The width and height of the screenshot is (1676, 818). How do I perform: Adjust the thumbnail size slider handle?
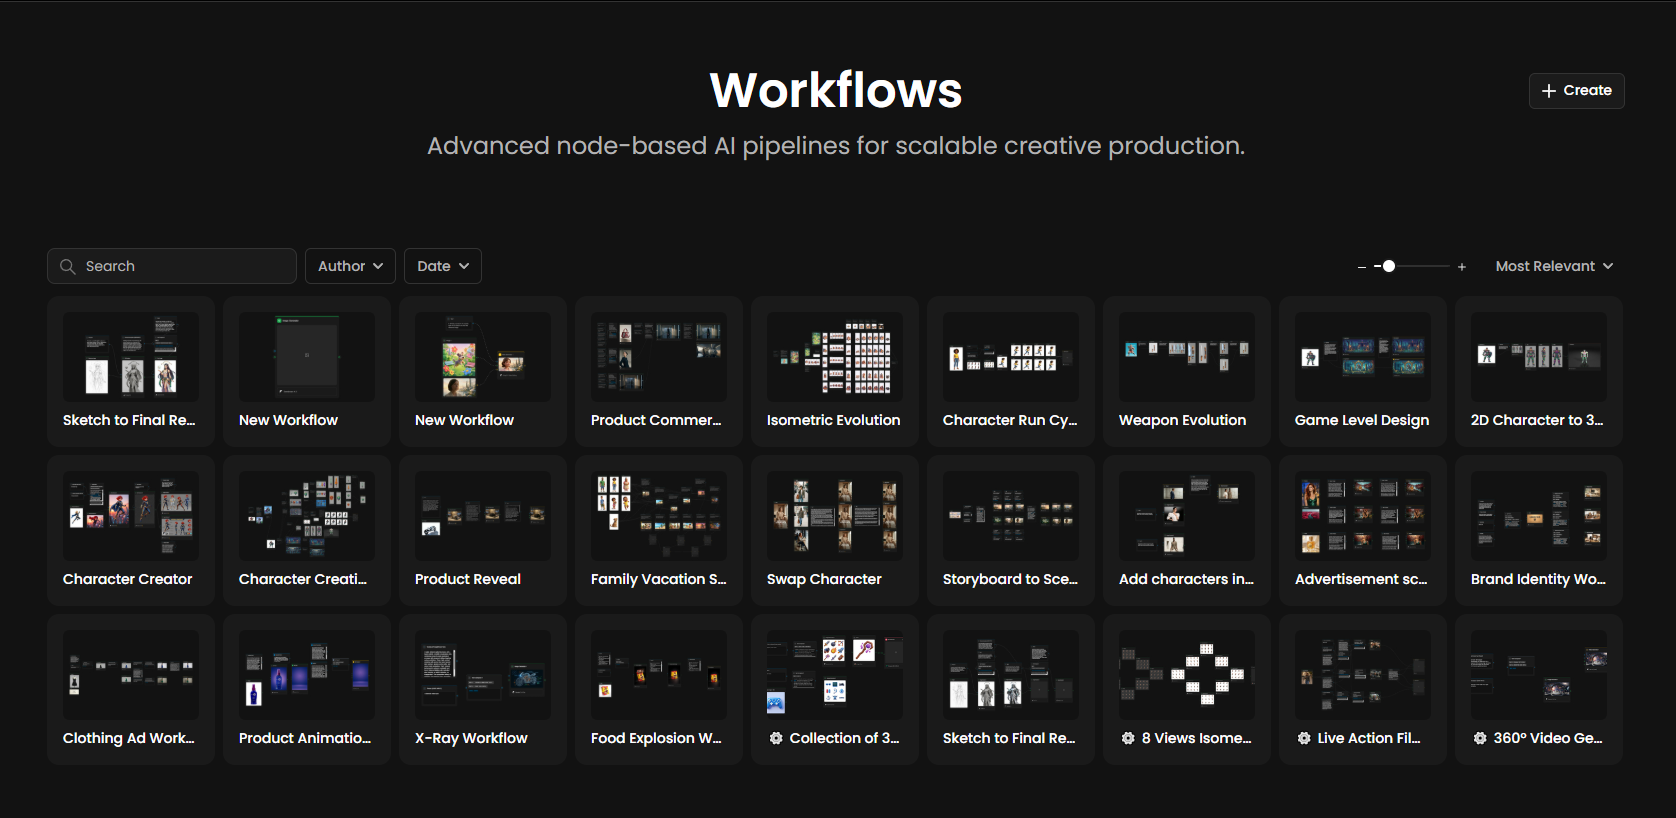coord(1389,266)
